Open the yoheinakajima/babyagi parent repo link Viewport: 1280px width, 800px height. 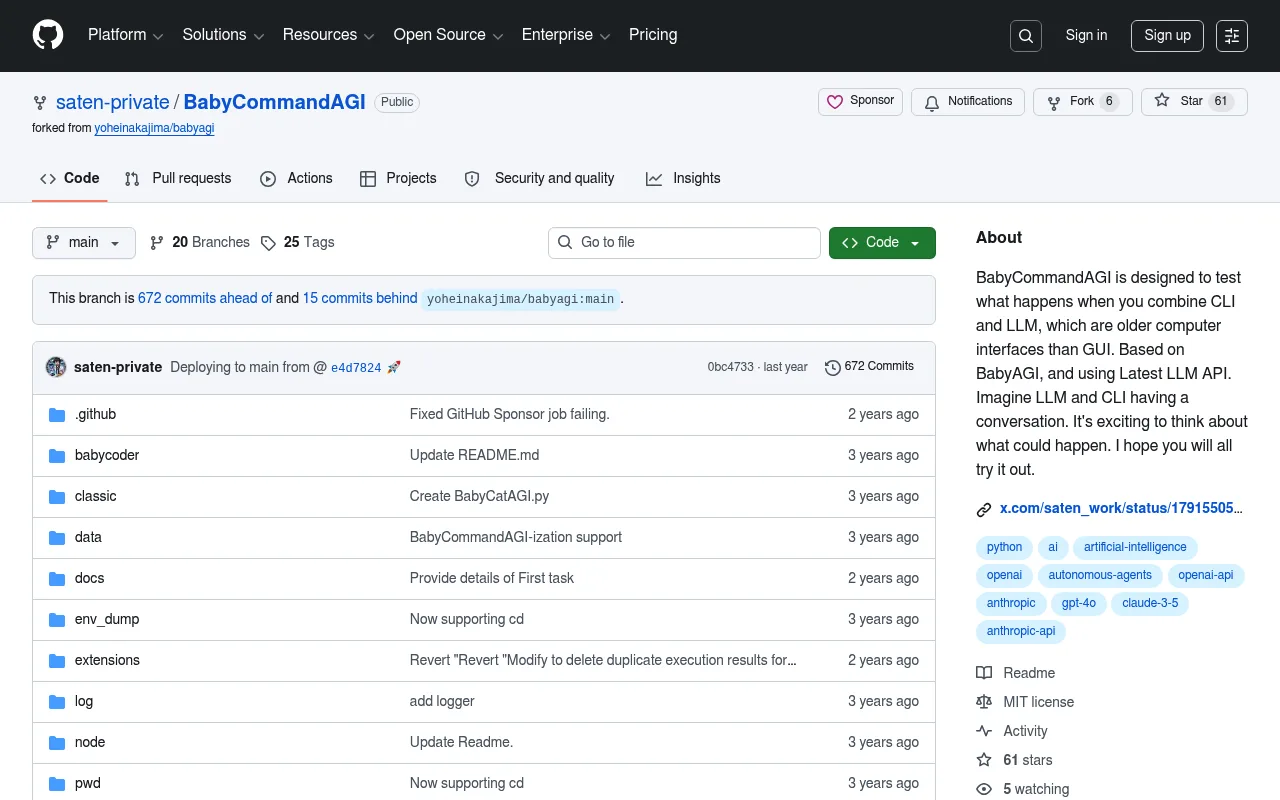[x=155, y=128]
